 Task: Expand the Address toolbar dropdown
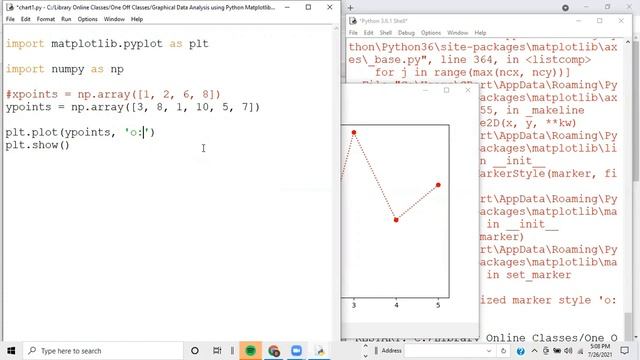click(x=489, y=351)
